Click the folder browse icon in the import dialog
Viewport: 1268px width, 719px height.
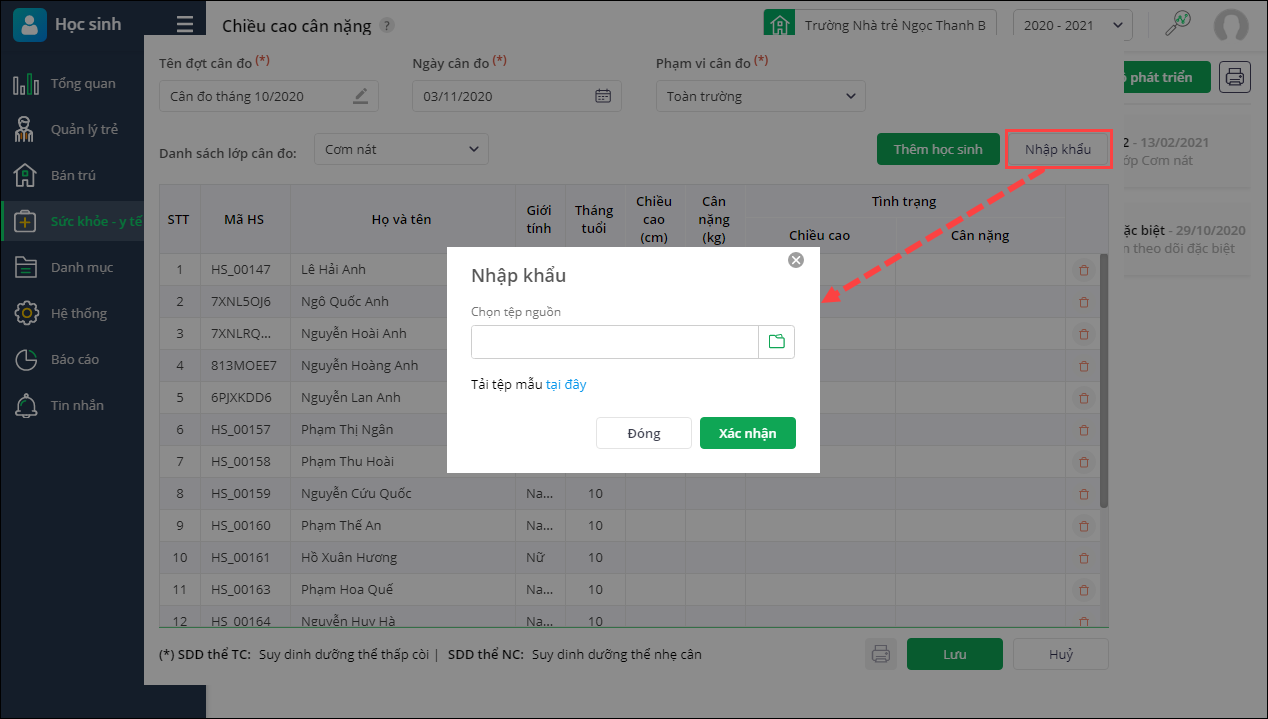pos(777,342)
